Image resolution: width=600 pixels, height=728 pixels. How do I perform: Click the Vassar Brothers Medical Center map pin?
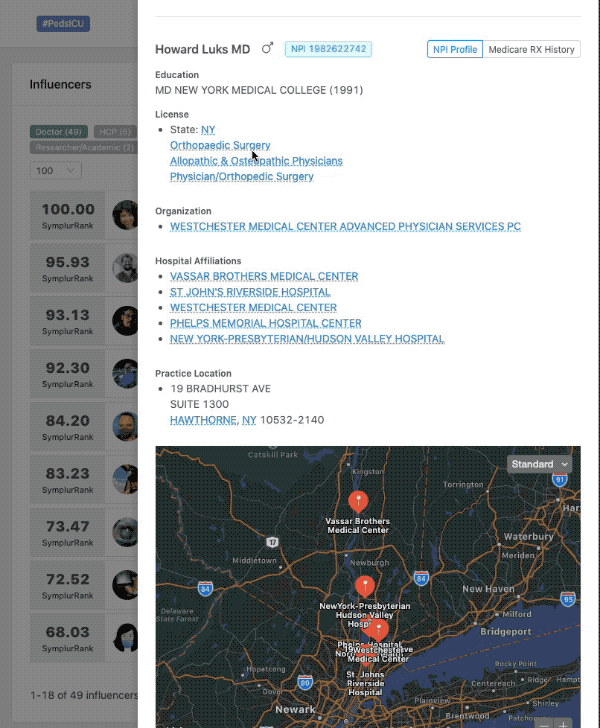pyautogui.click(x=358, y=501)
